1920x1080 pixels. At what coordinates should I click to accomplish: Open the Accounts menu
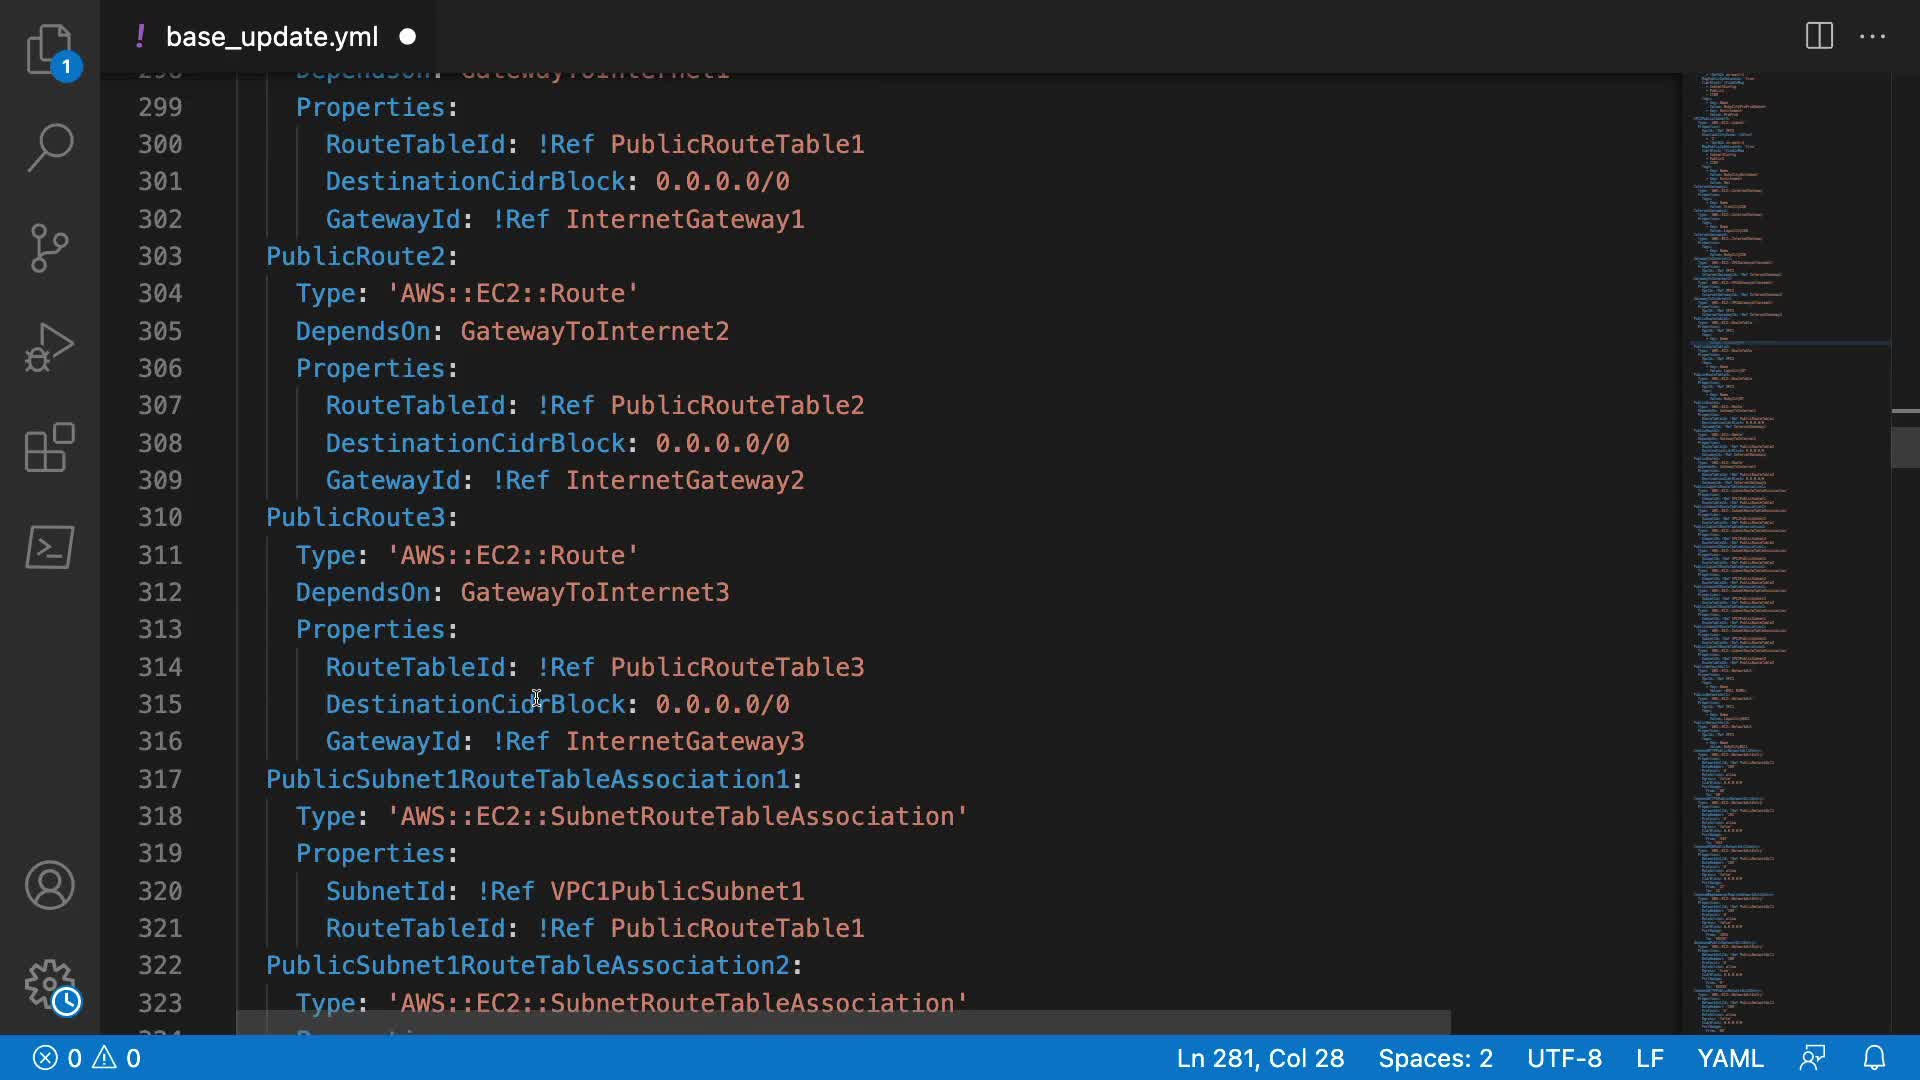[49, 885]
